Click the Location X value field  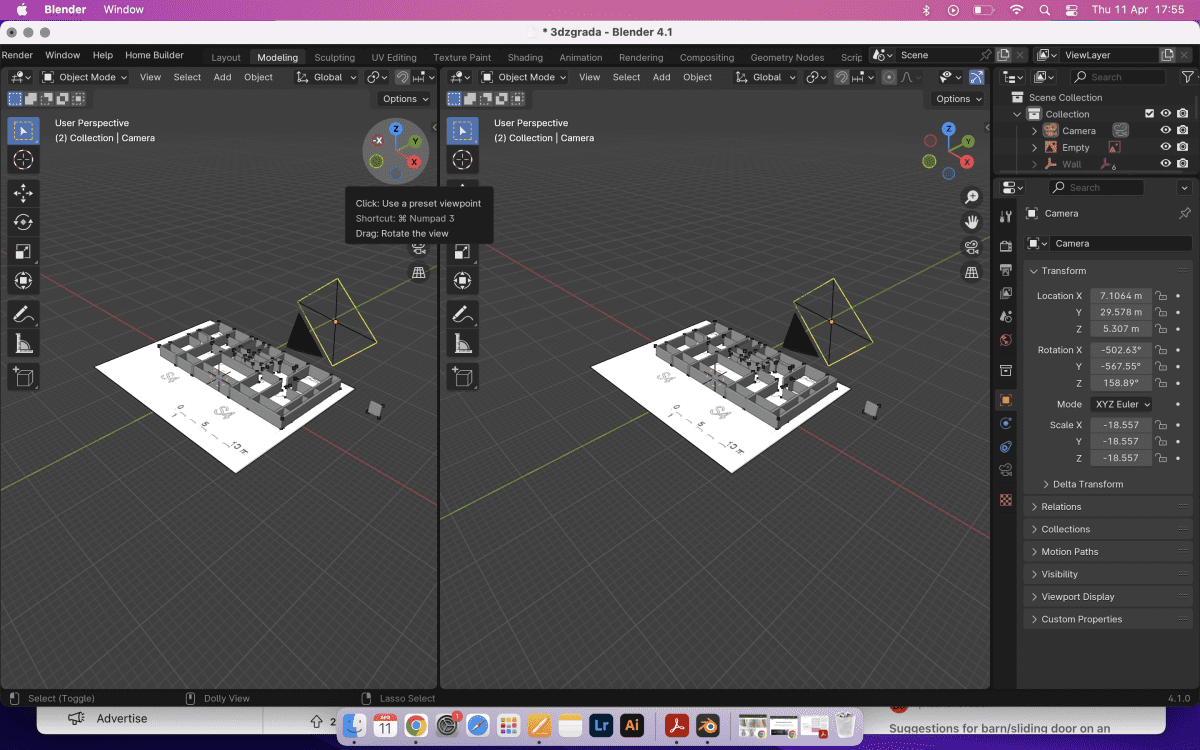click(1120, 296)
